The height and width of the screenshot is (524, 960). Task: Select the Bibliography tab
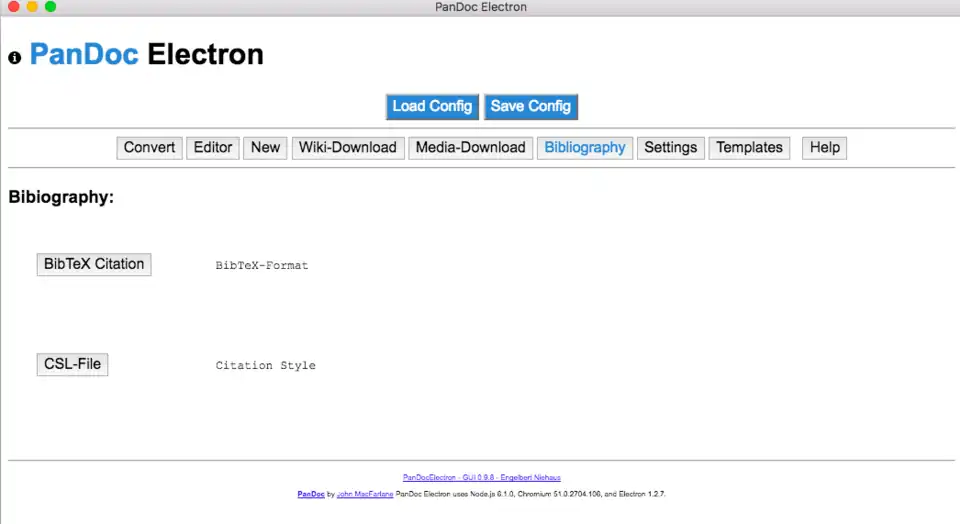[x=585, y=148]
